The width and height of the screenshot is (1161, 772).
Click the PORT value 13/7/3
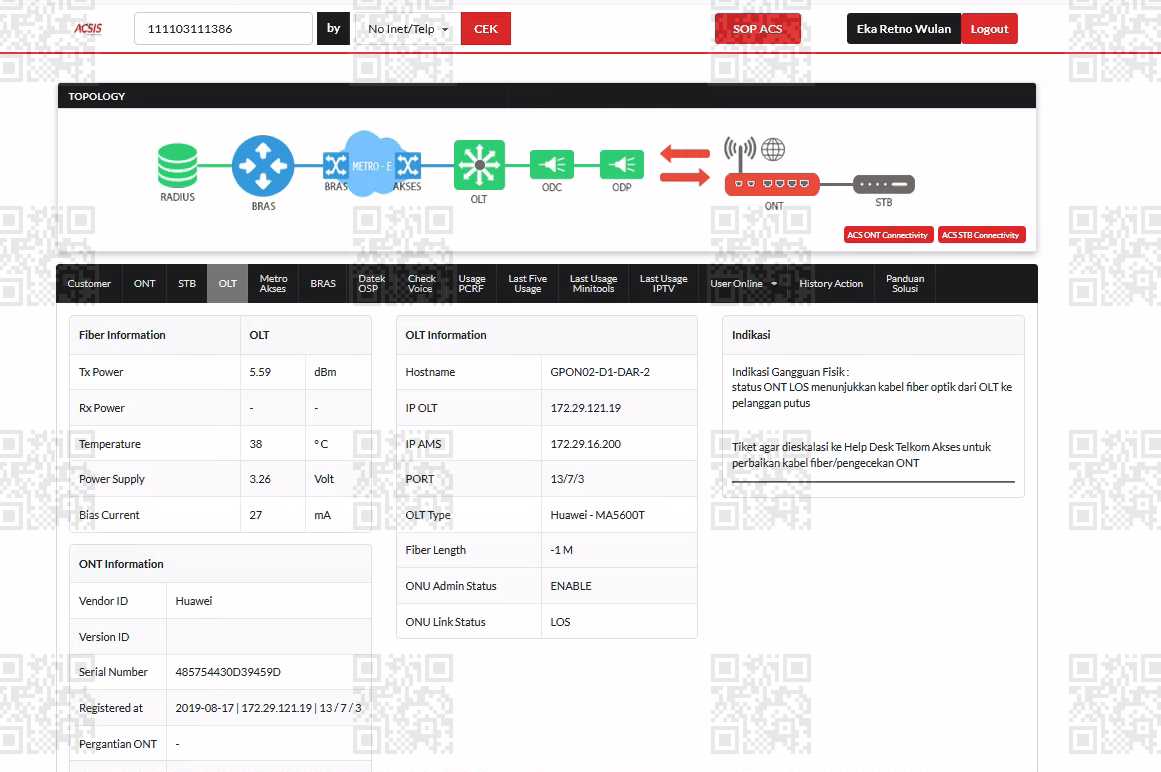[x=567, y=479]
